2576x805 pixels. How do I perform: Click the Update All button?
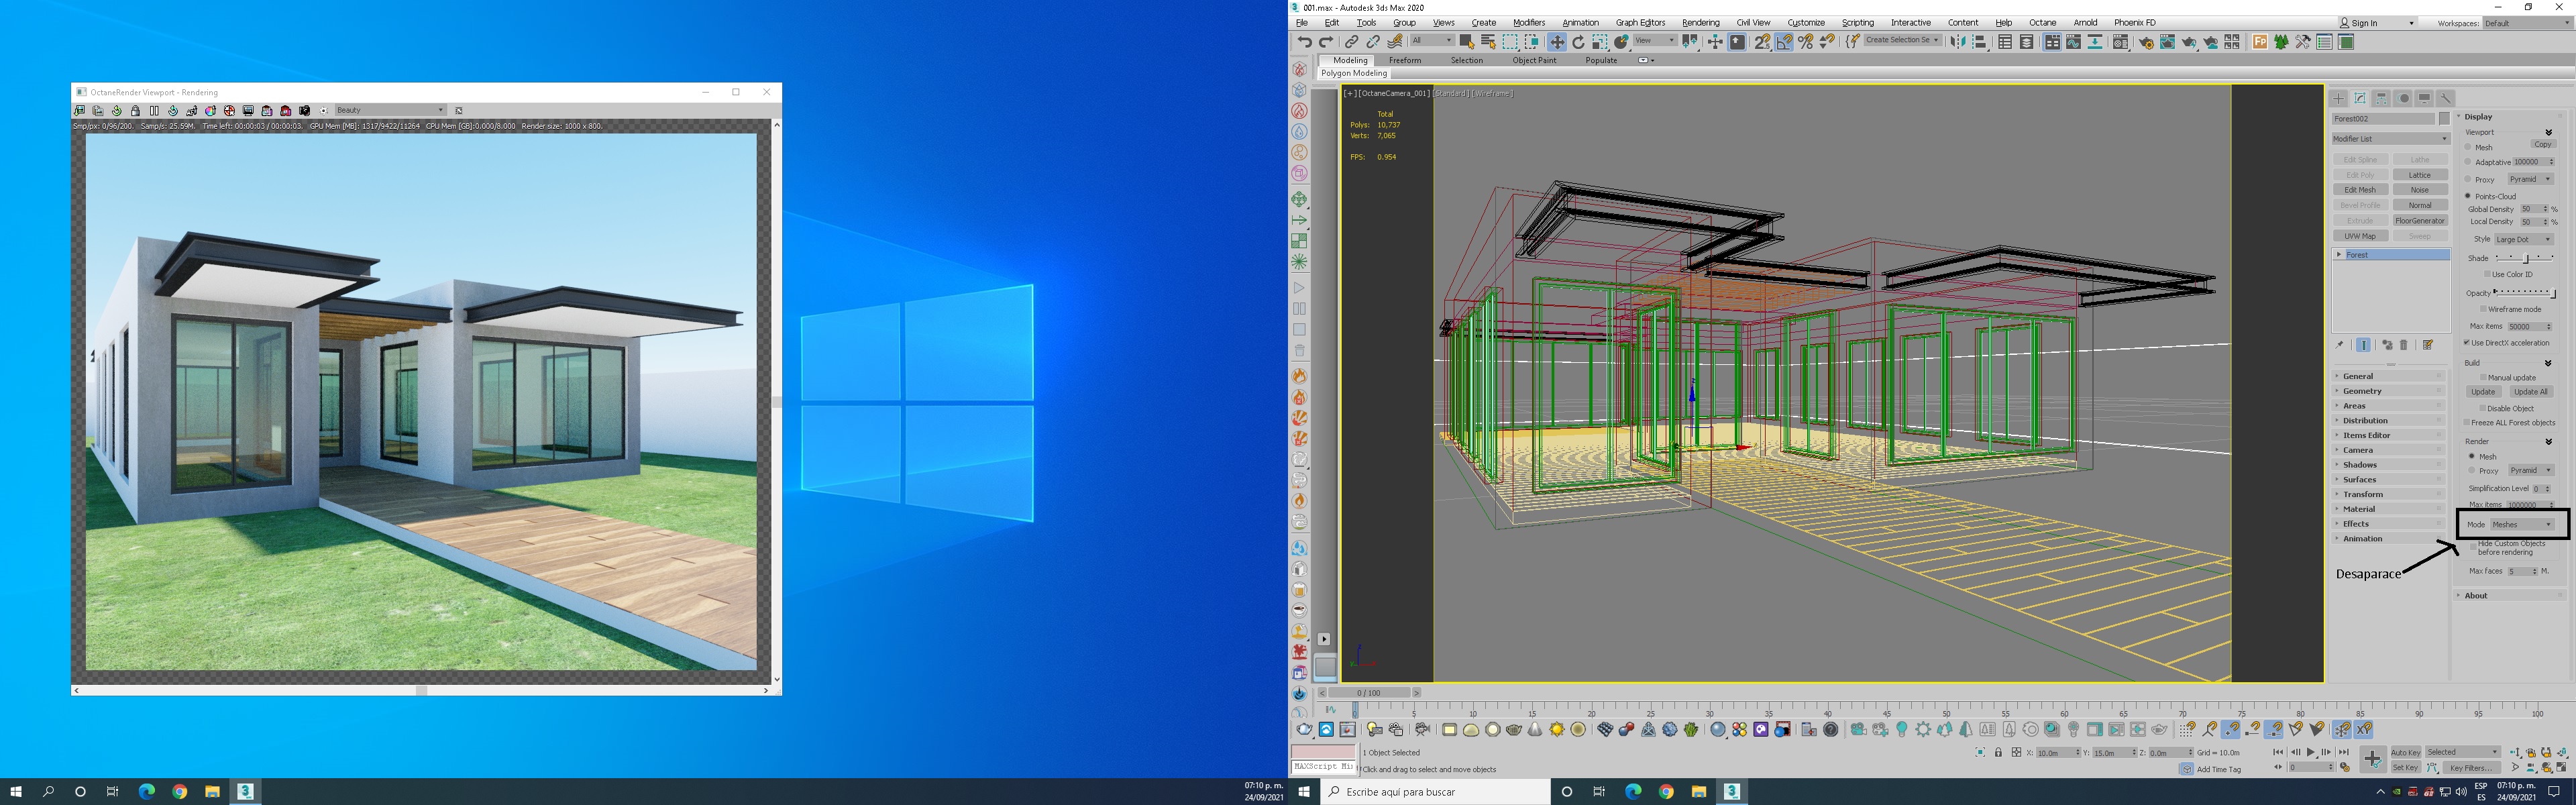point(2531,392)
